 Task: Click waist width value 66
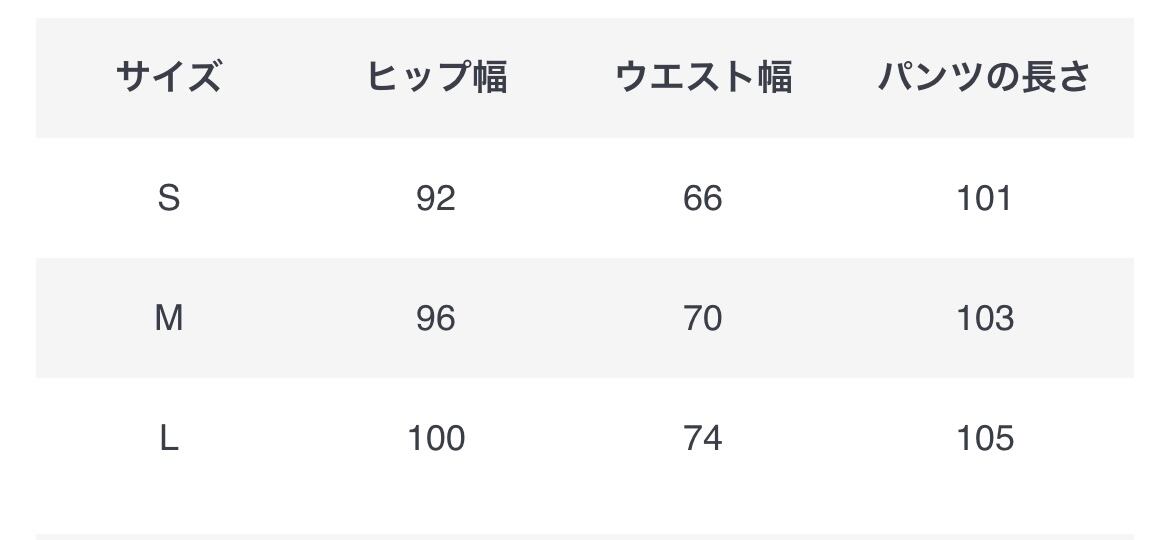click(703, 198)
